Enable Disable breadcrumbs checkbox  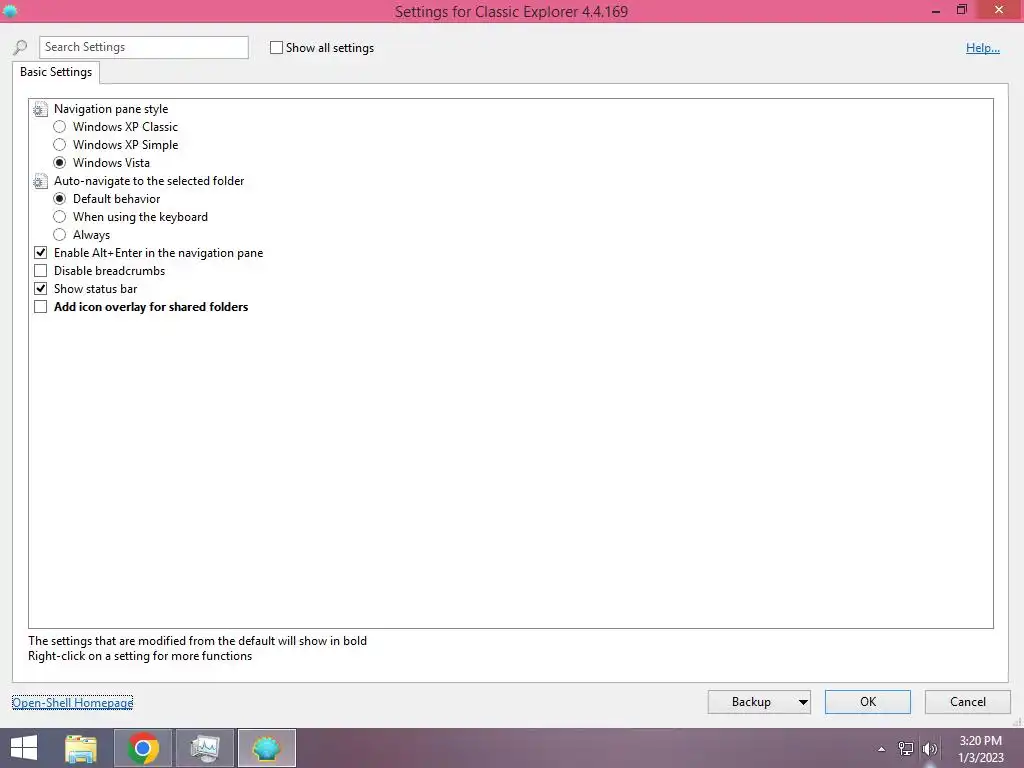coord(40,271)
